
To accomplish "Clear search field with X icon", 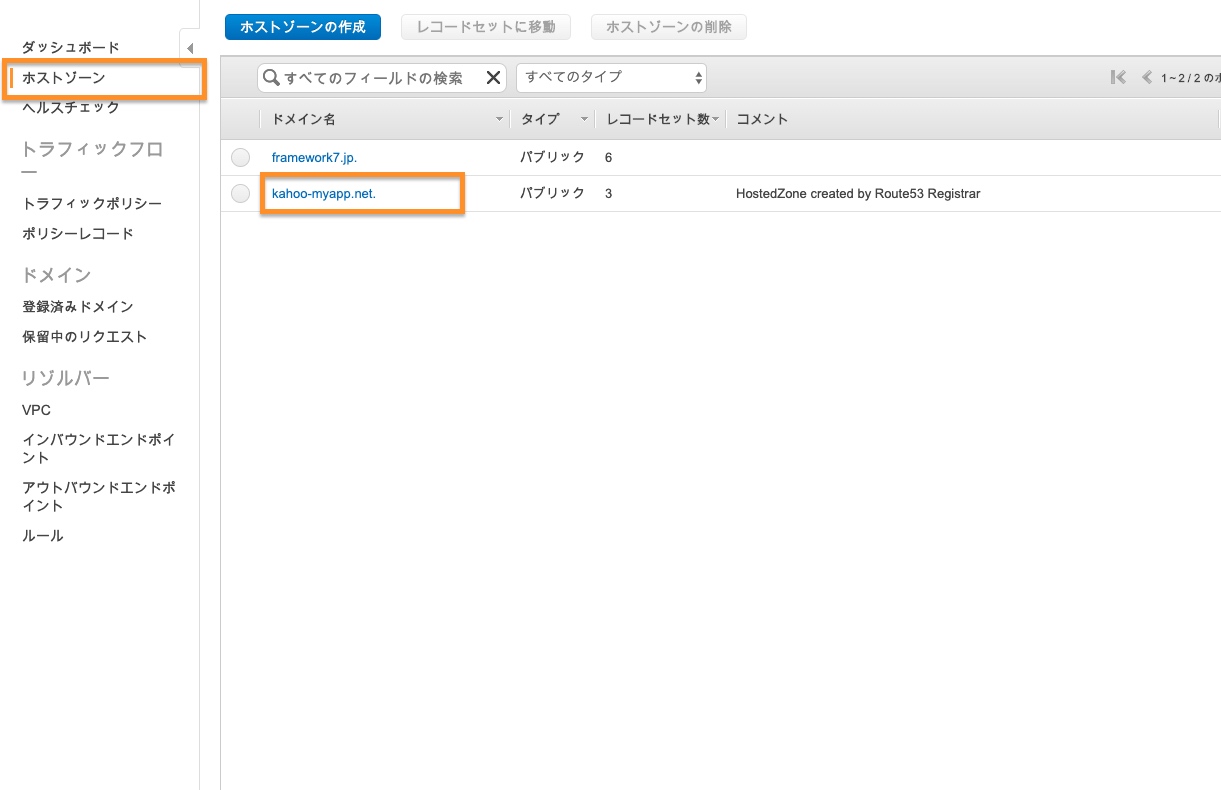I will pos(493,78).
